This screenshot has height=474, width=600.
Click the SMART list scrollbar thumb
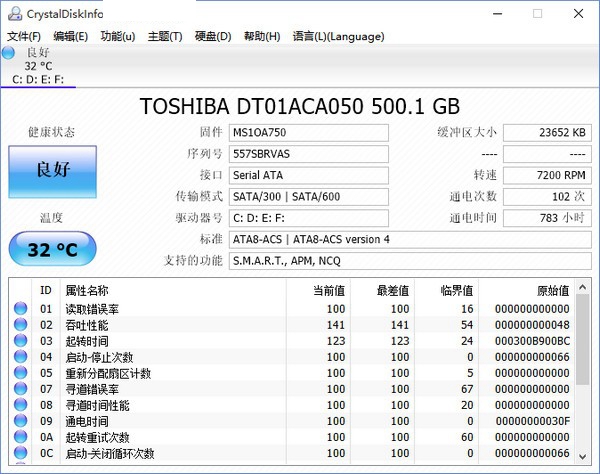click(582, 340)
